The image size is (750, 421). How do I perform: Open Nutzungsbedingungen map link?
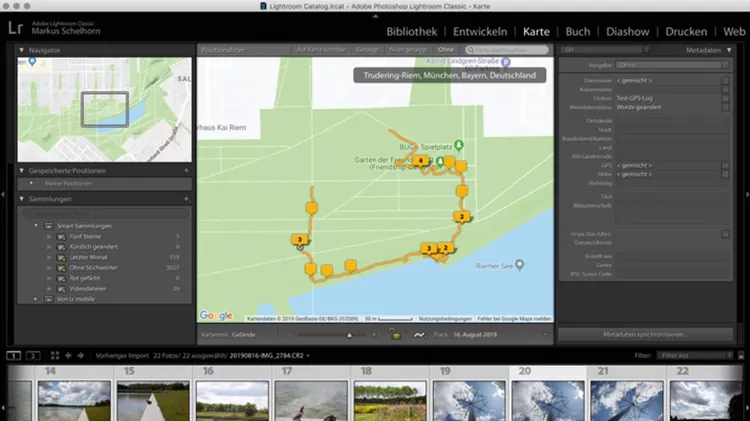tap(445, 319)
